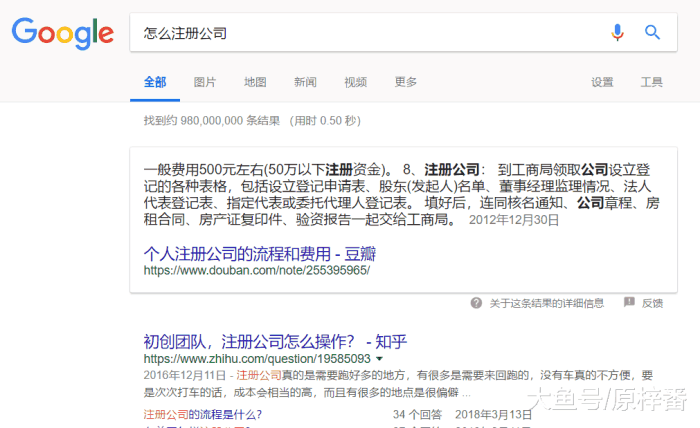Viewport: 700px width, 428px height.
Task: Switch to the 图片 (Images) tab
Action: click(204, 82)
